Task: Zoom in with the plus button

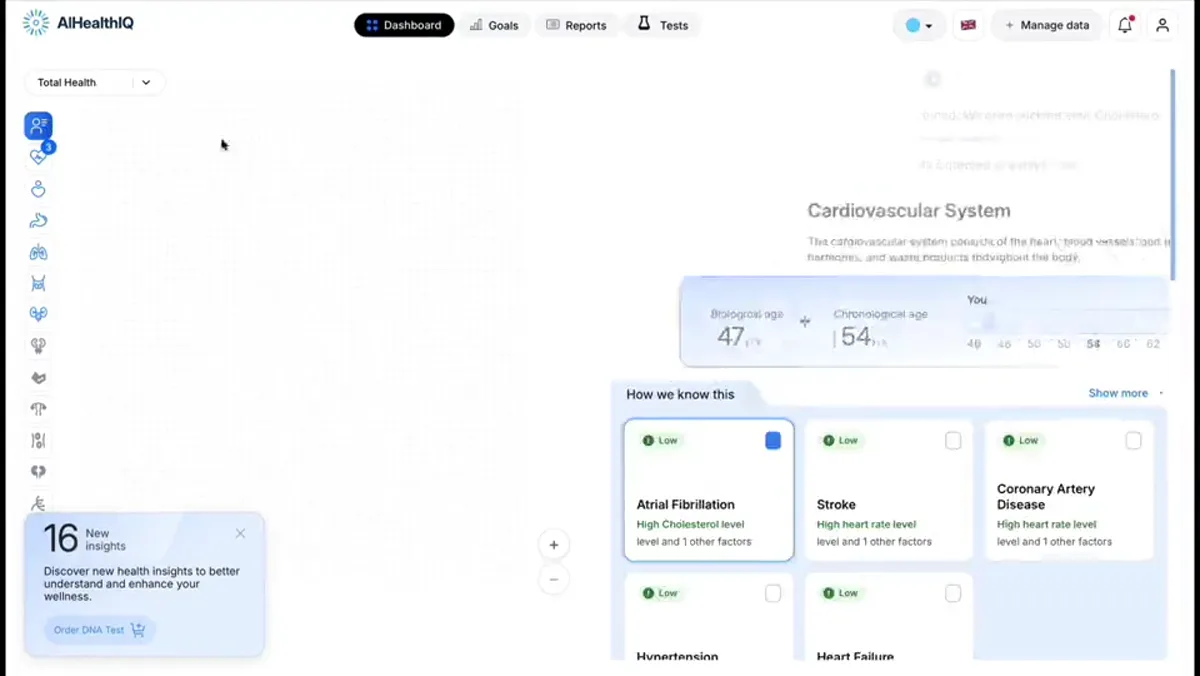Action: 554,545
